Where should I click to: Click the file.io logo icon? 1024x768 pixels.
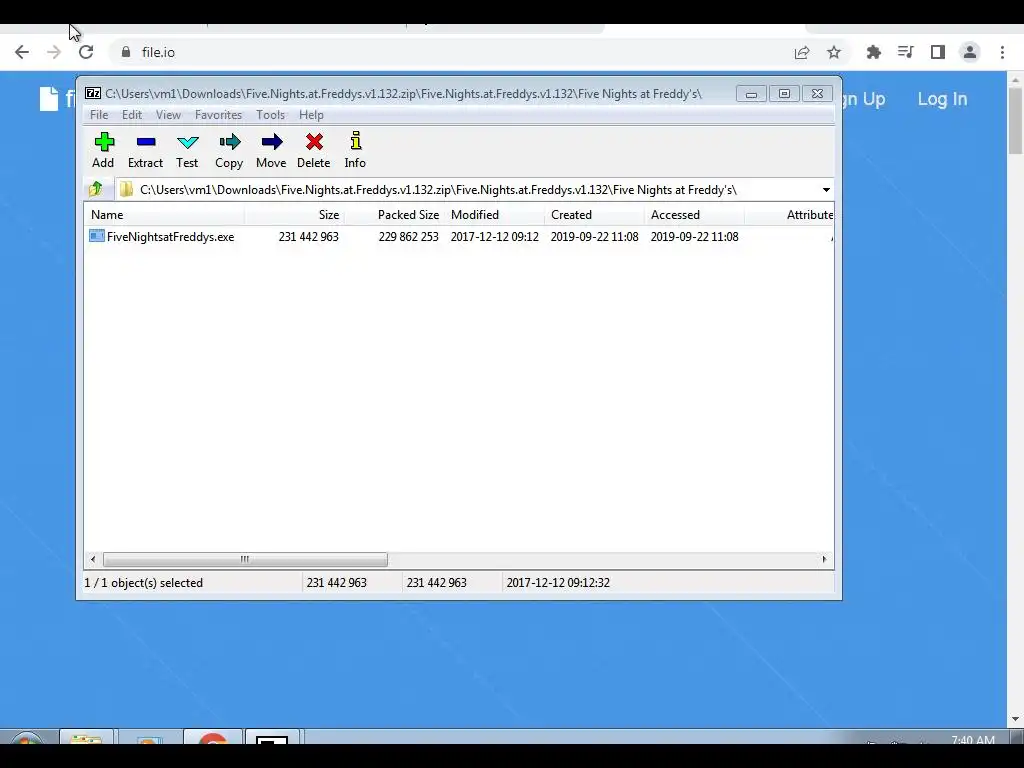(x=49, y=99)
